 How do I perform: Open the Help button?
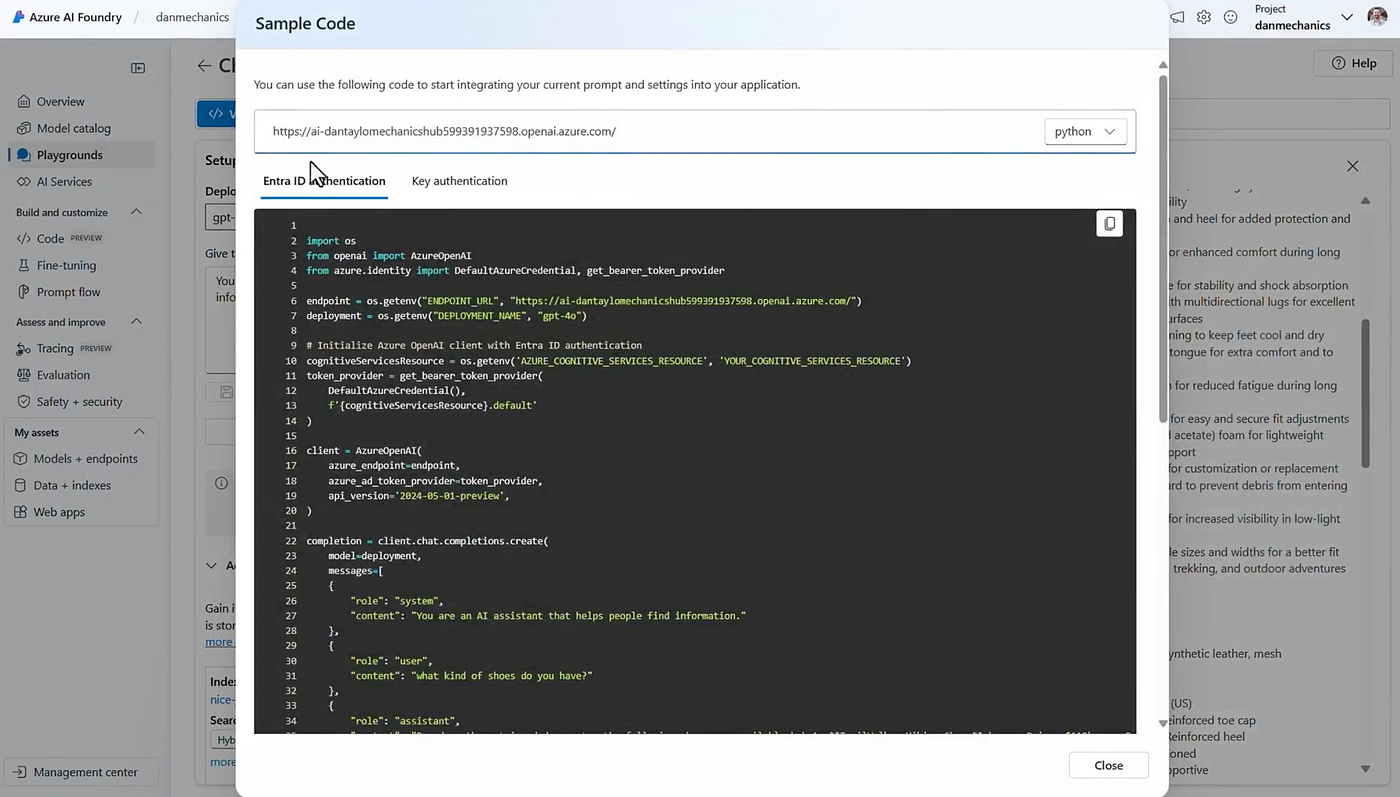click(1354, 63)
